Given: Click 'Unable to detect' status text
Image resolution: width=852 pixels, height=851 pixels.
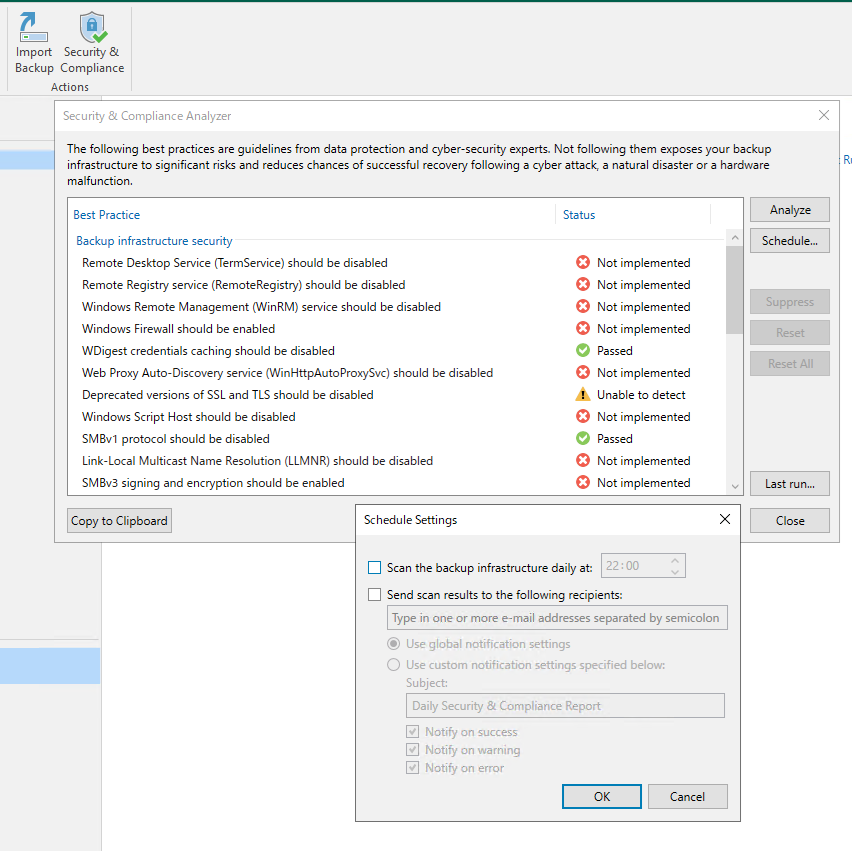Looking at the screenshot, I should click(641, 395).
